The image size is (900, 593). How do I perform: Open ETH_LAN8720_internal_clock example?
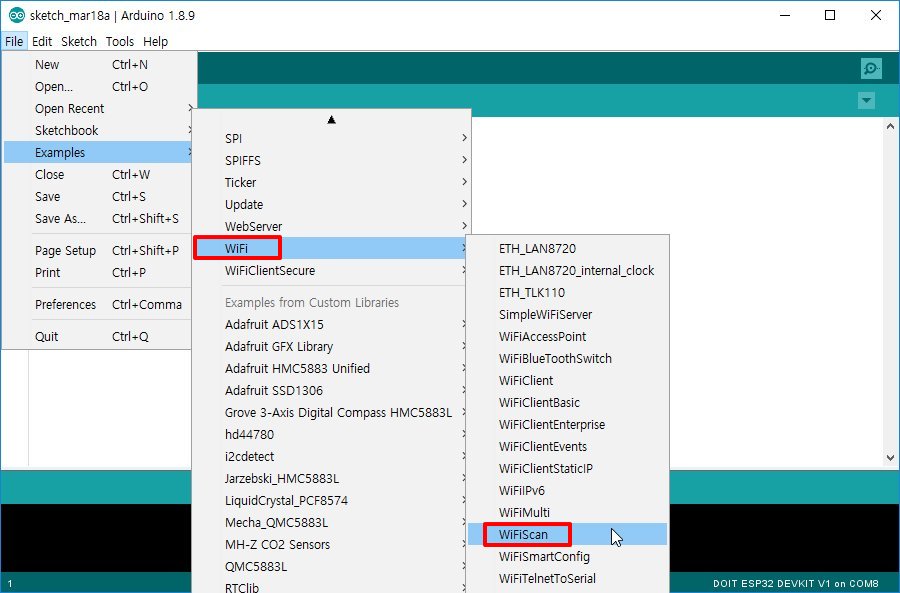point(567,270)
